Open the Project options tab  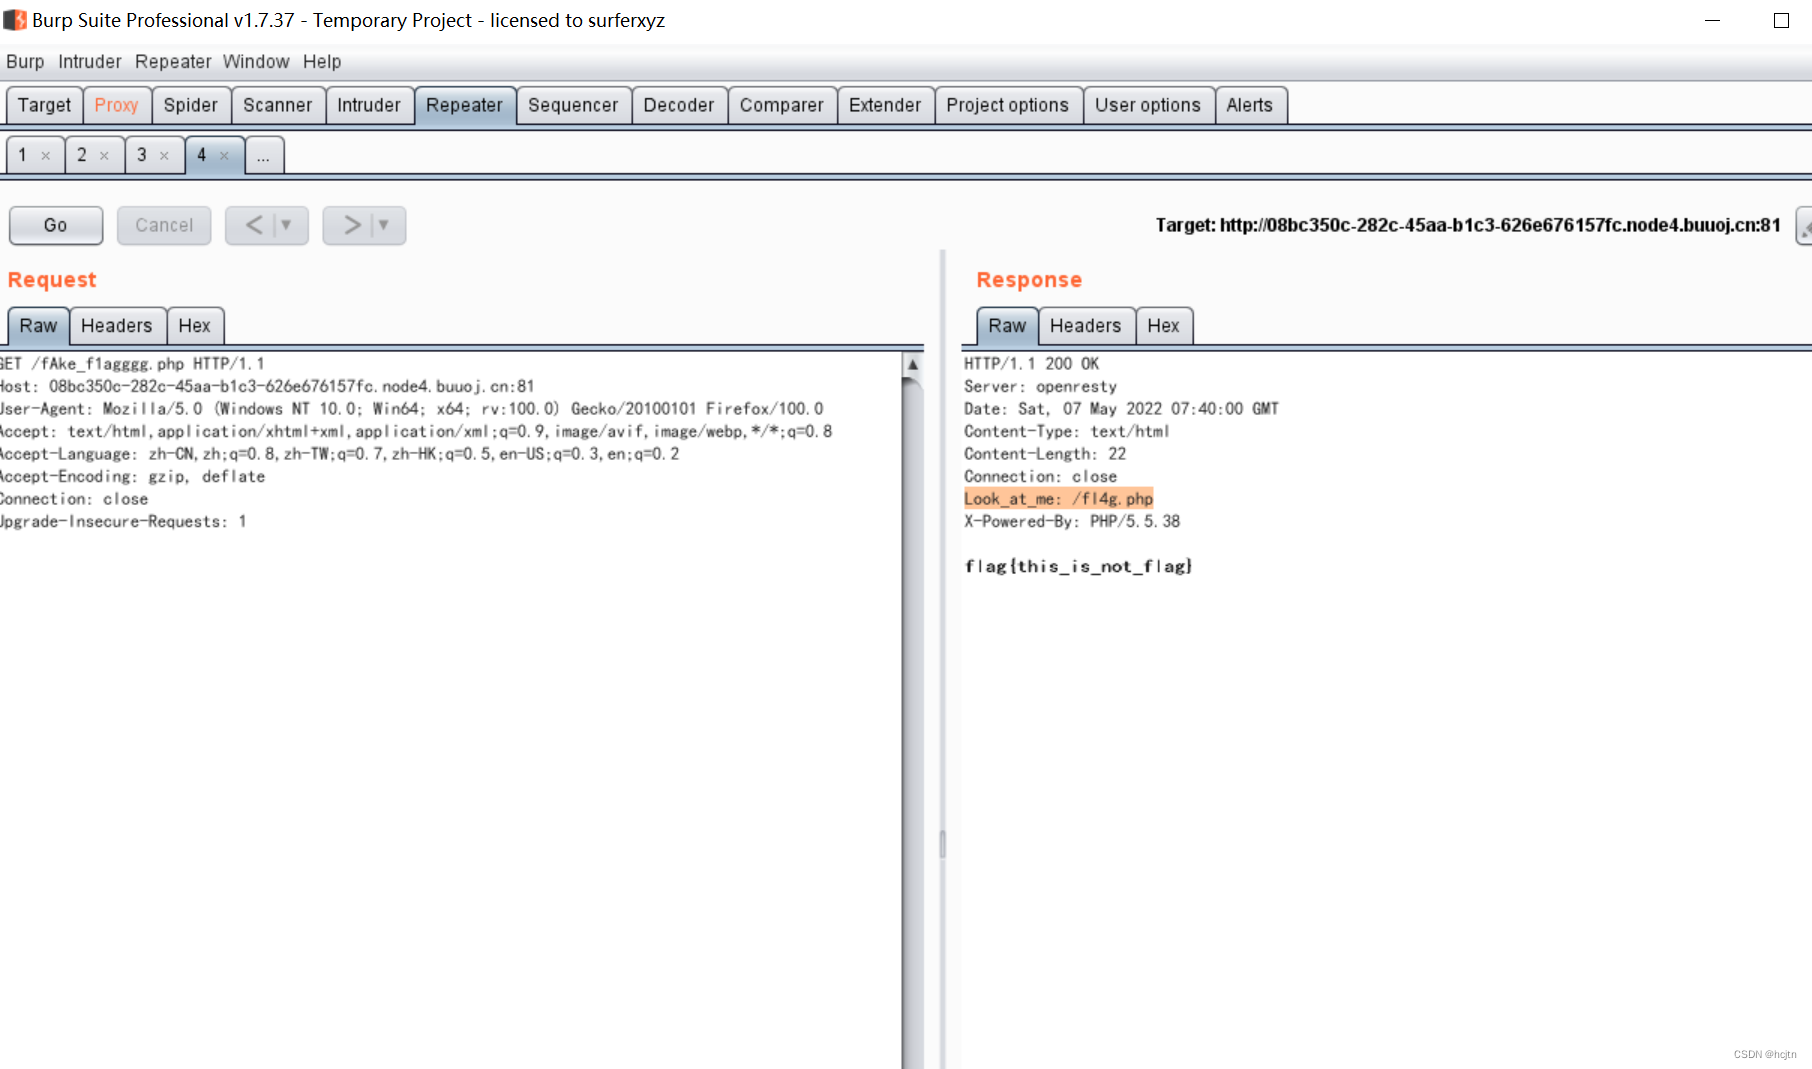(x=1007, y=105)
